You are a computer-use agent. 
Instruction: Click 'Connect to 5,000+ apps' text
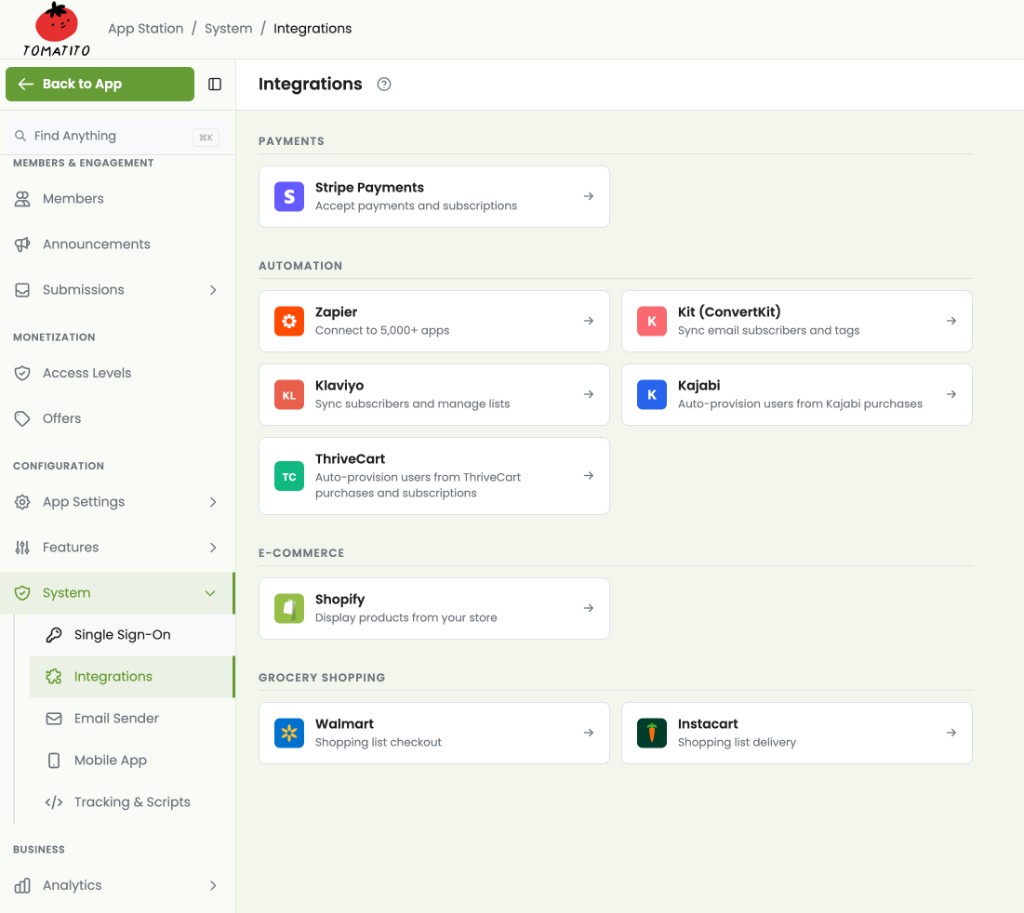point(382,330)
